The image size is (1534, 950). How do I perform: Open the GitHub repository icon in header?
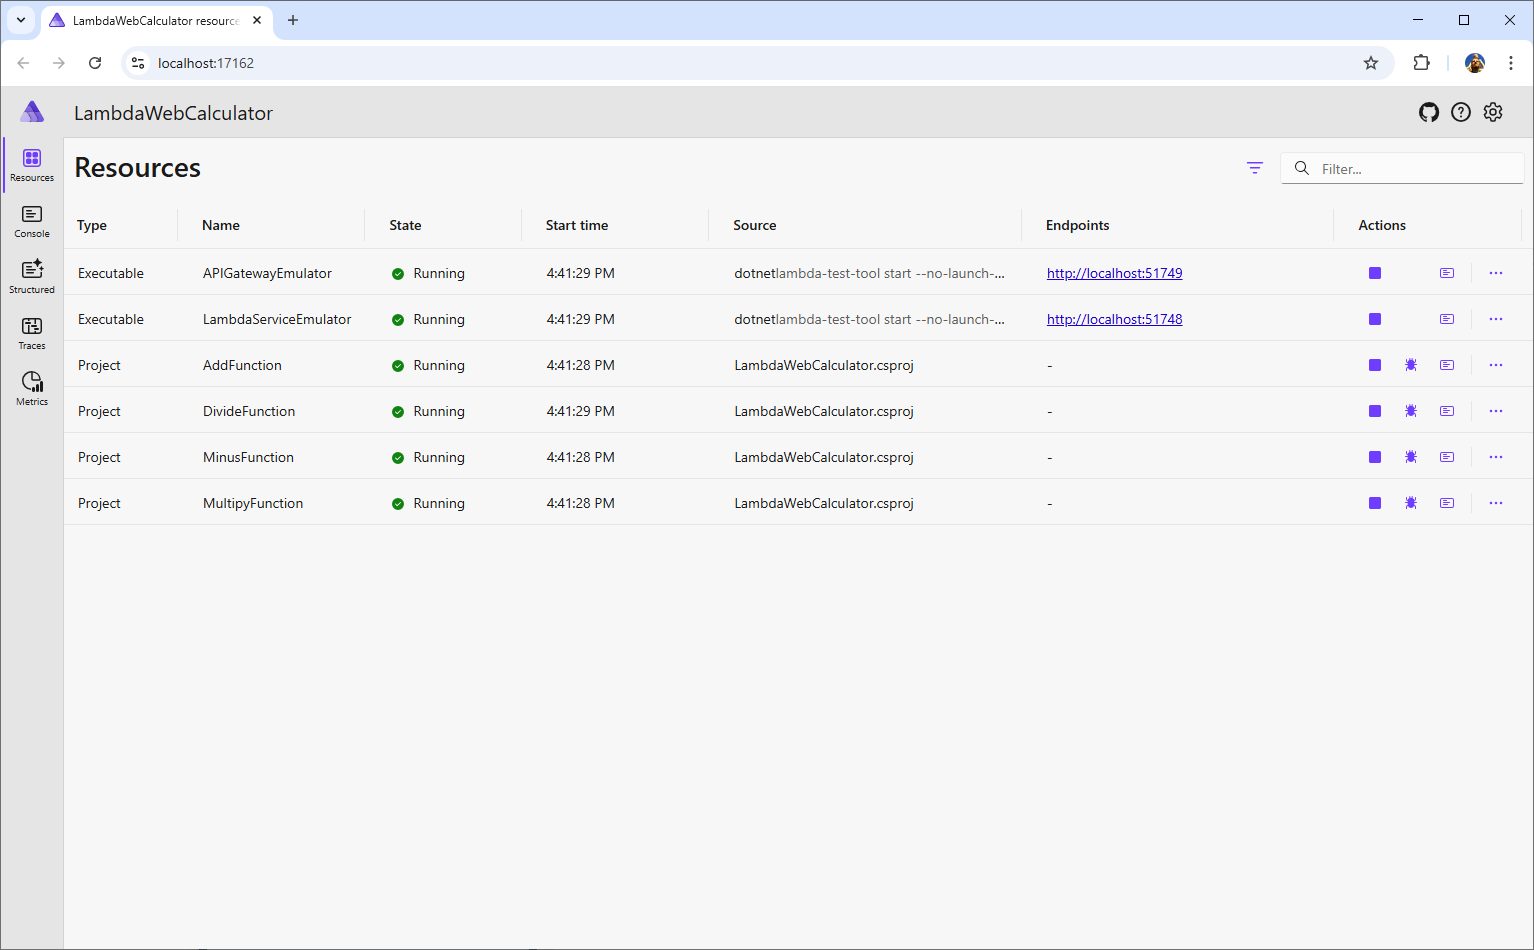coord(1429,112)
